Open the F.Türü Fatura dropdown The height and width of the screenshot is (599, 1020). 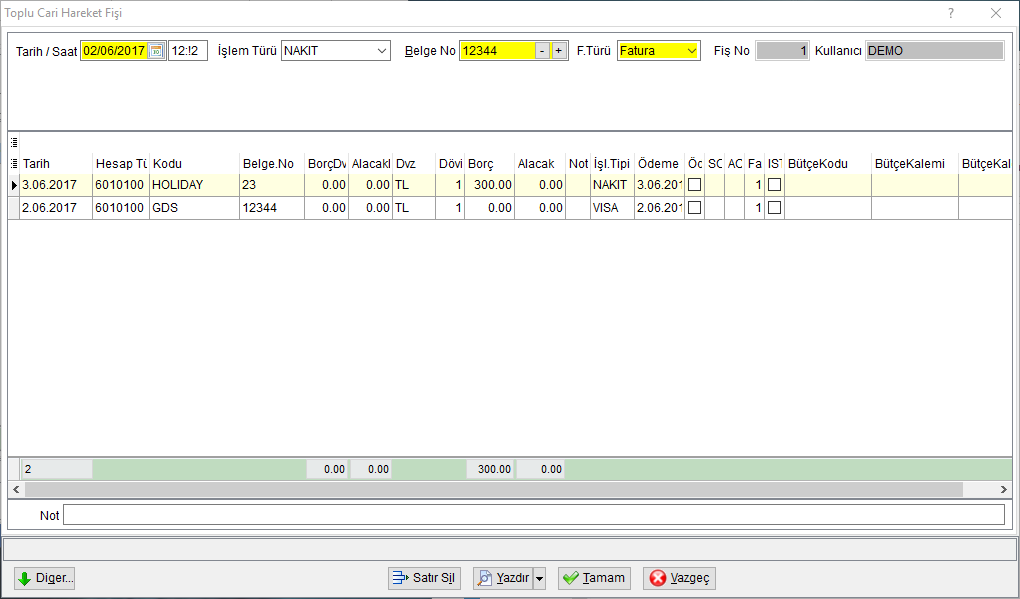click(691, 51)
